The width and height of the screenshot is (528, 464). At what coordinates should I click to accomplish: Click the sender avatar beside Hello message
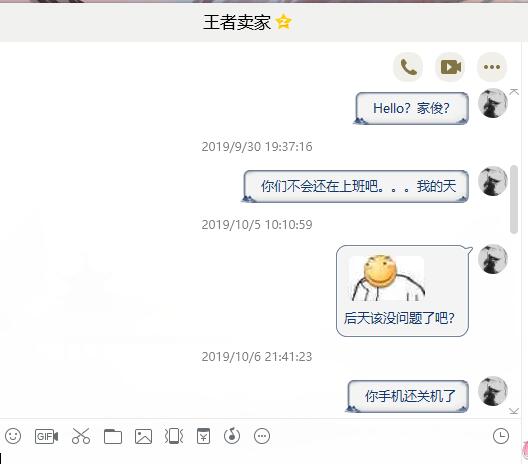tap(492, 103)
